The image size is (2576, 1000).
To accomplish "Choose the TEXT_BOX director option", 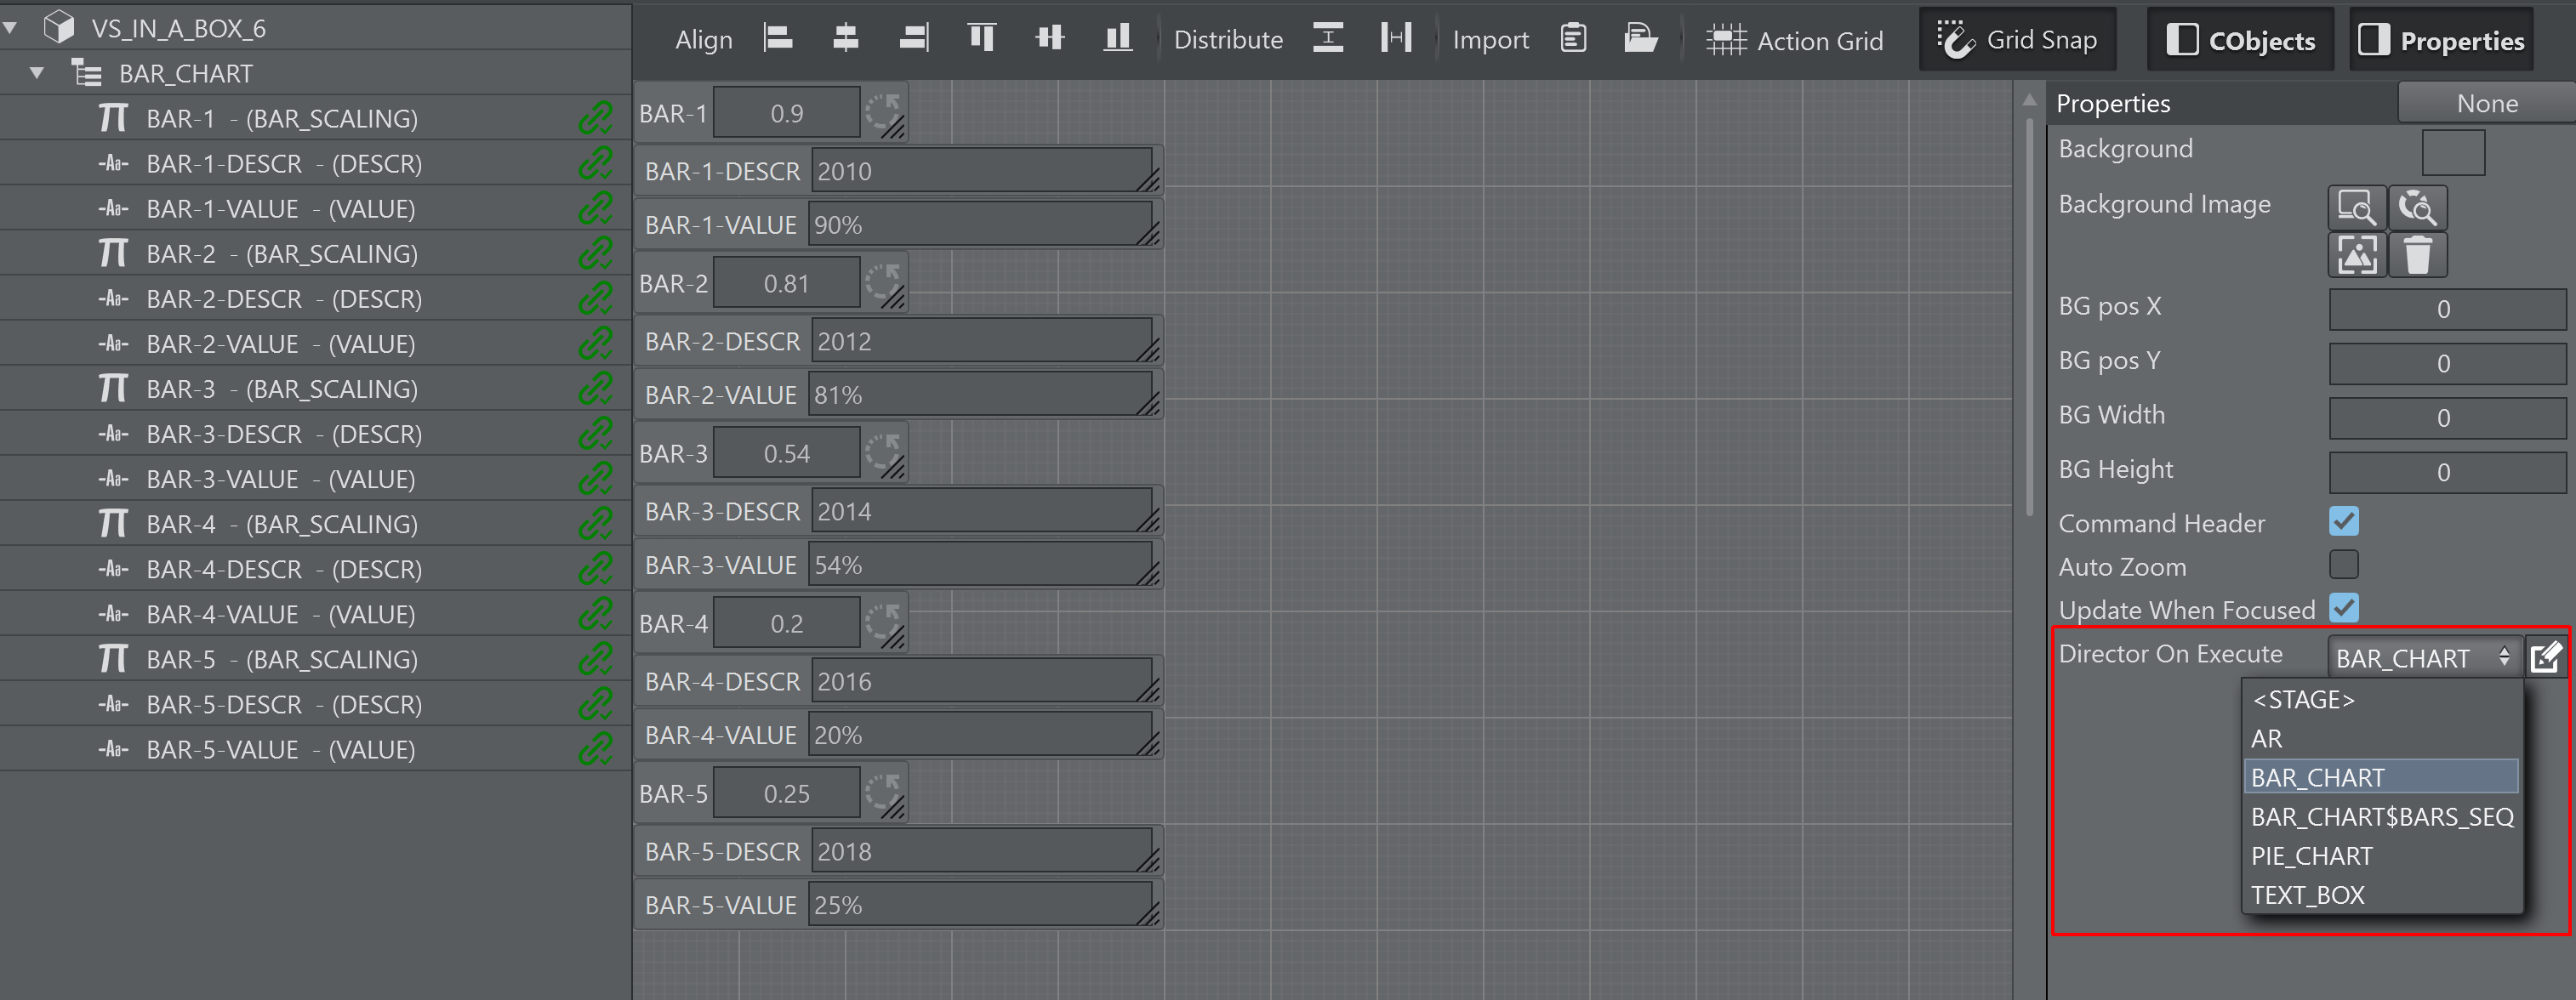I will point(2307,895).
